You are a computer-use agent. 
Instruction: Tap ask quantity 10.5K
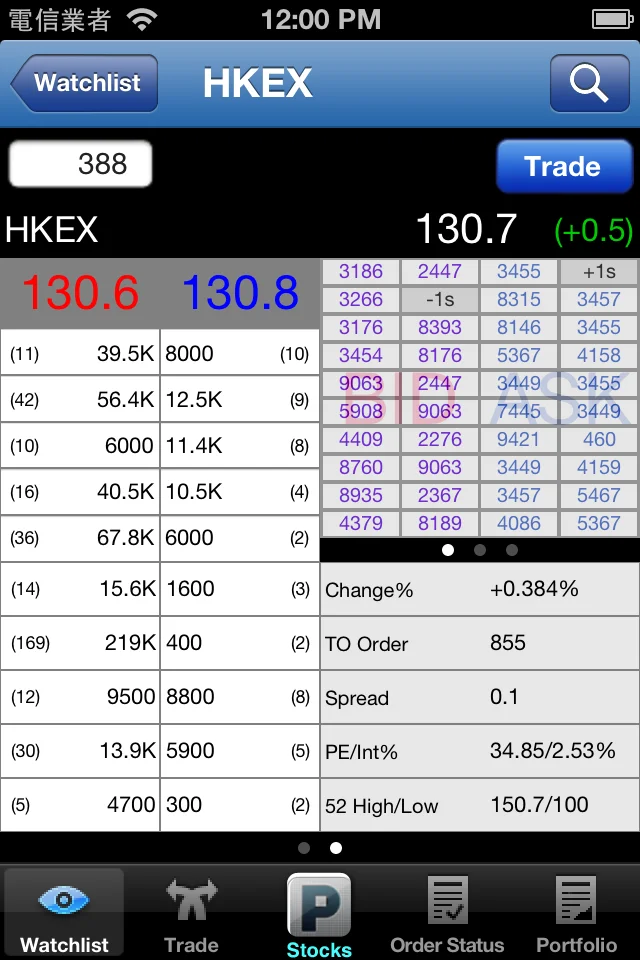coord(194,492)
